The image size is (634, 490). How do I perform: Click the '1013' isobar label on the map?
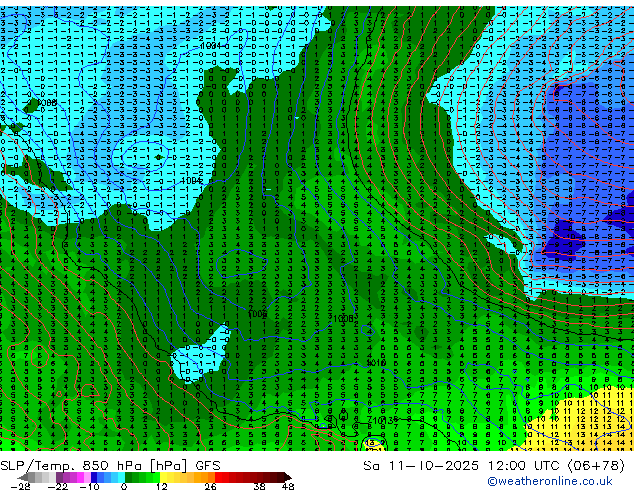click(383, 421)
